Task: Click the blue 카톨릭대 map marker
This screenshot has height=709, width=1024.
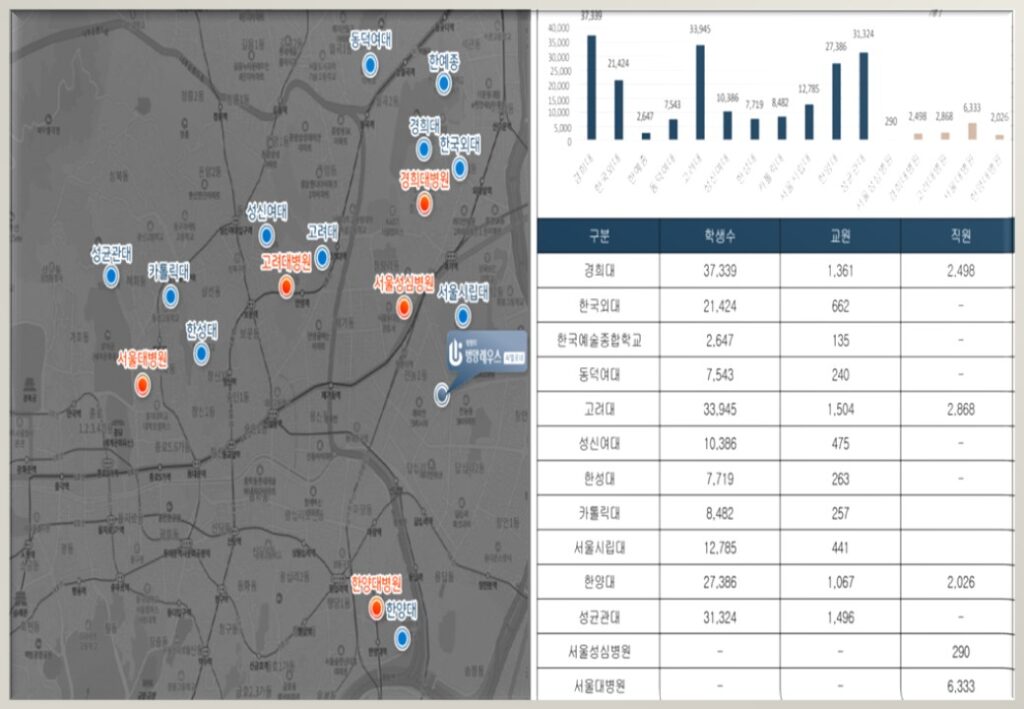Action: coord(171,295)
